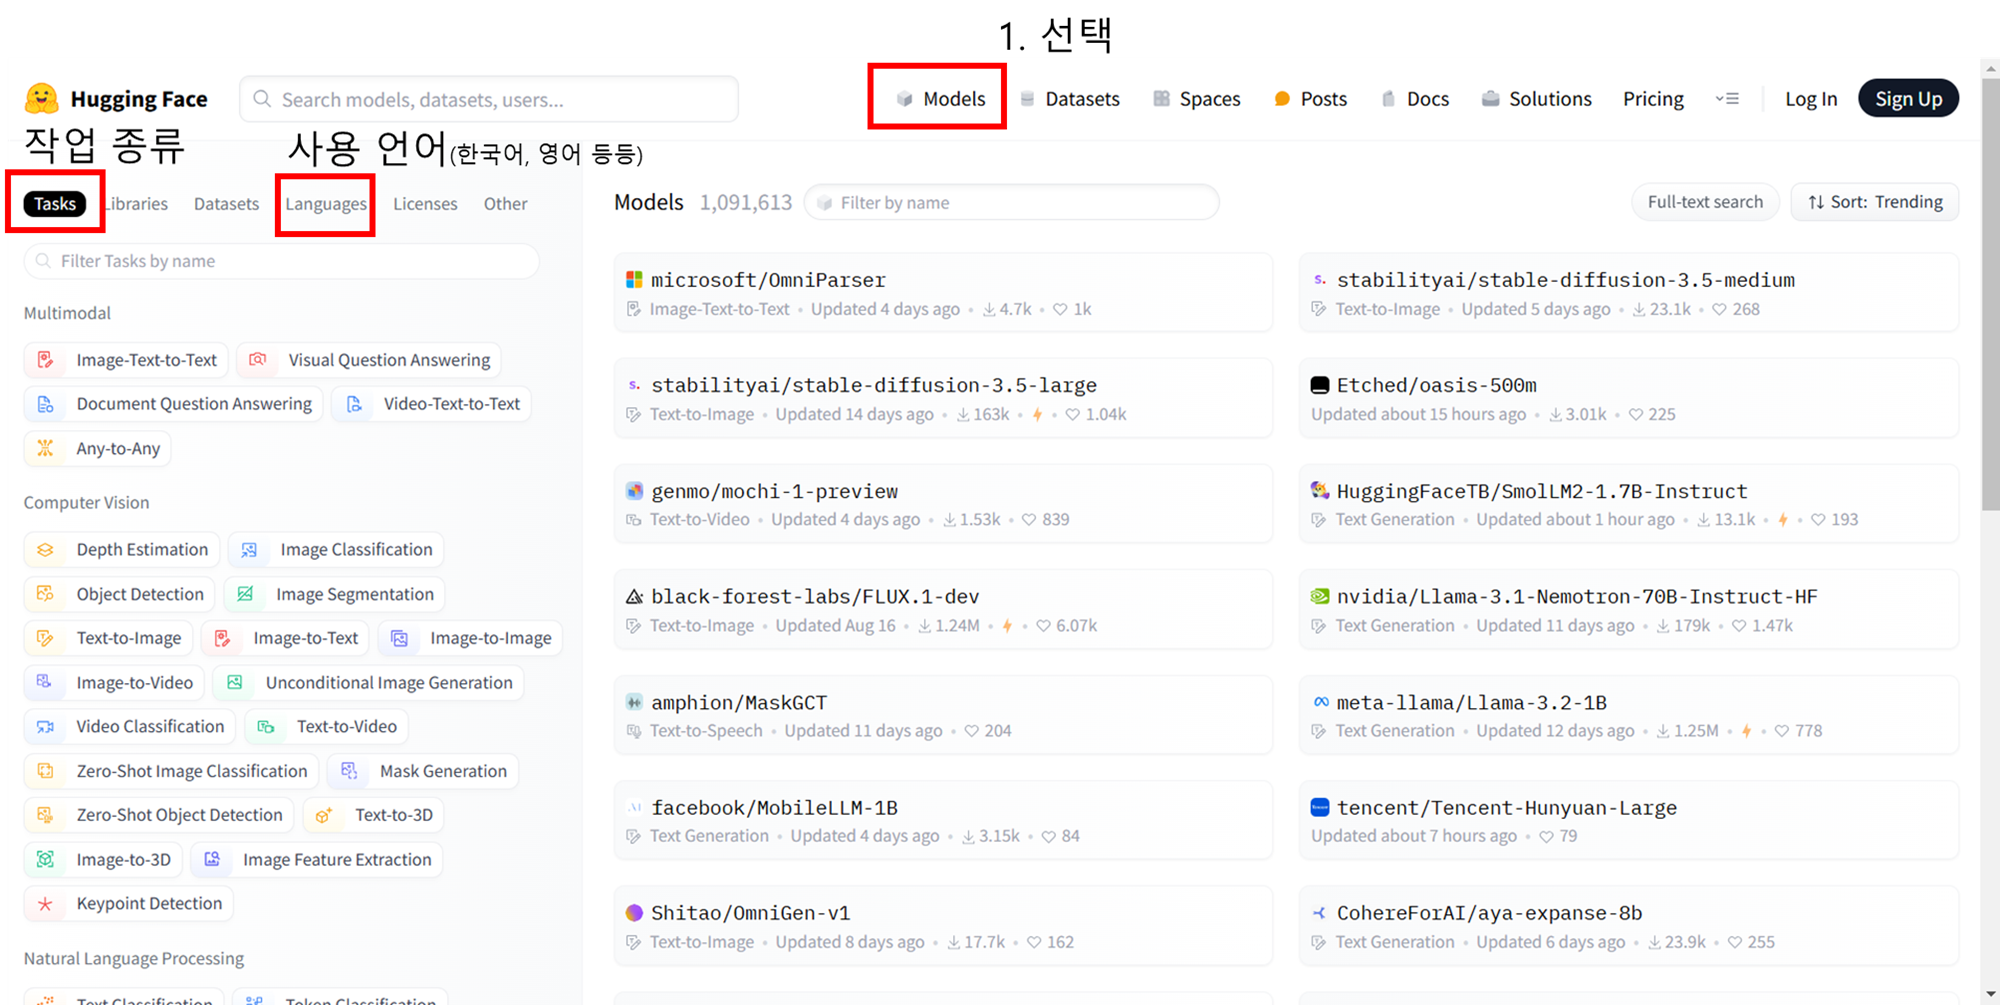Click the Zero-Shot Image Classification icon
Screen dimensions: 2000x1005
tap(46, 771)
